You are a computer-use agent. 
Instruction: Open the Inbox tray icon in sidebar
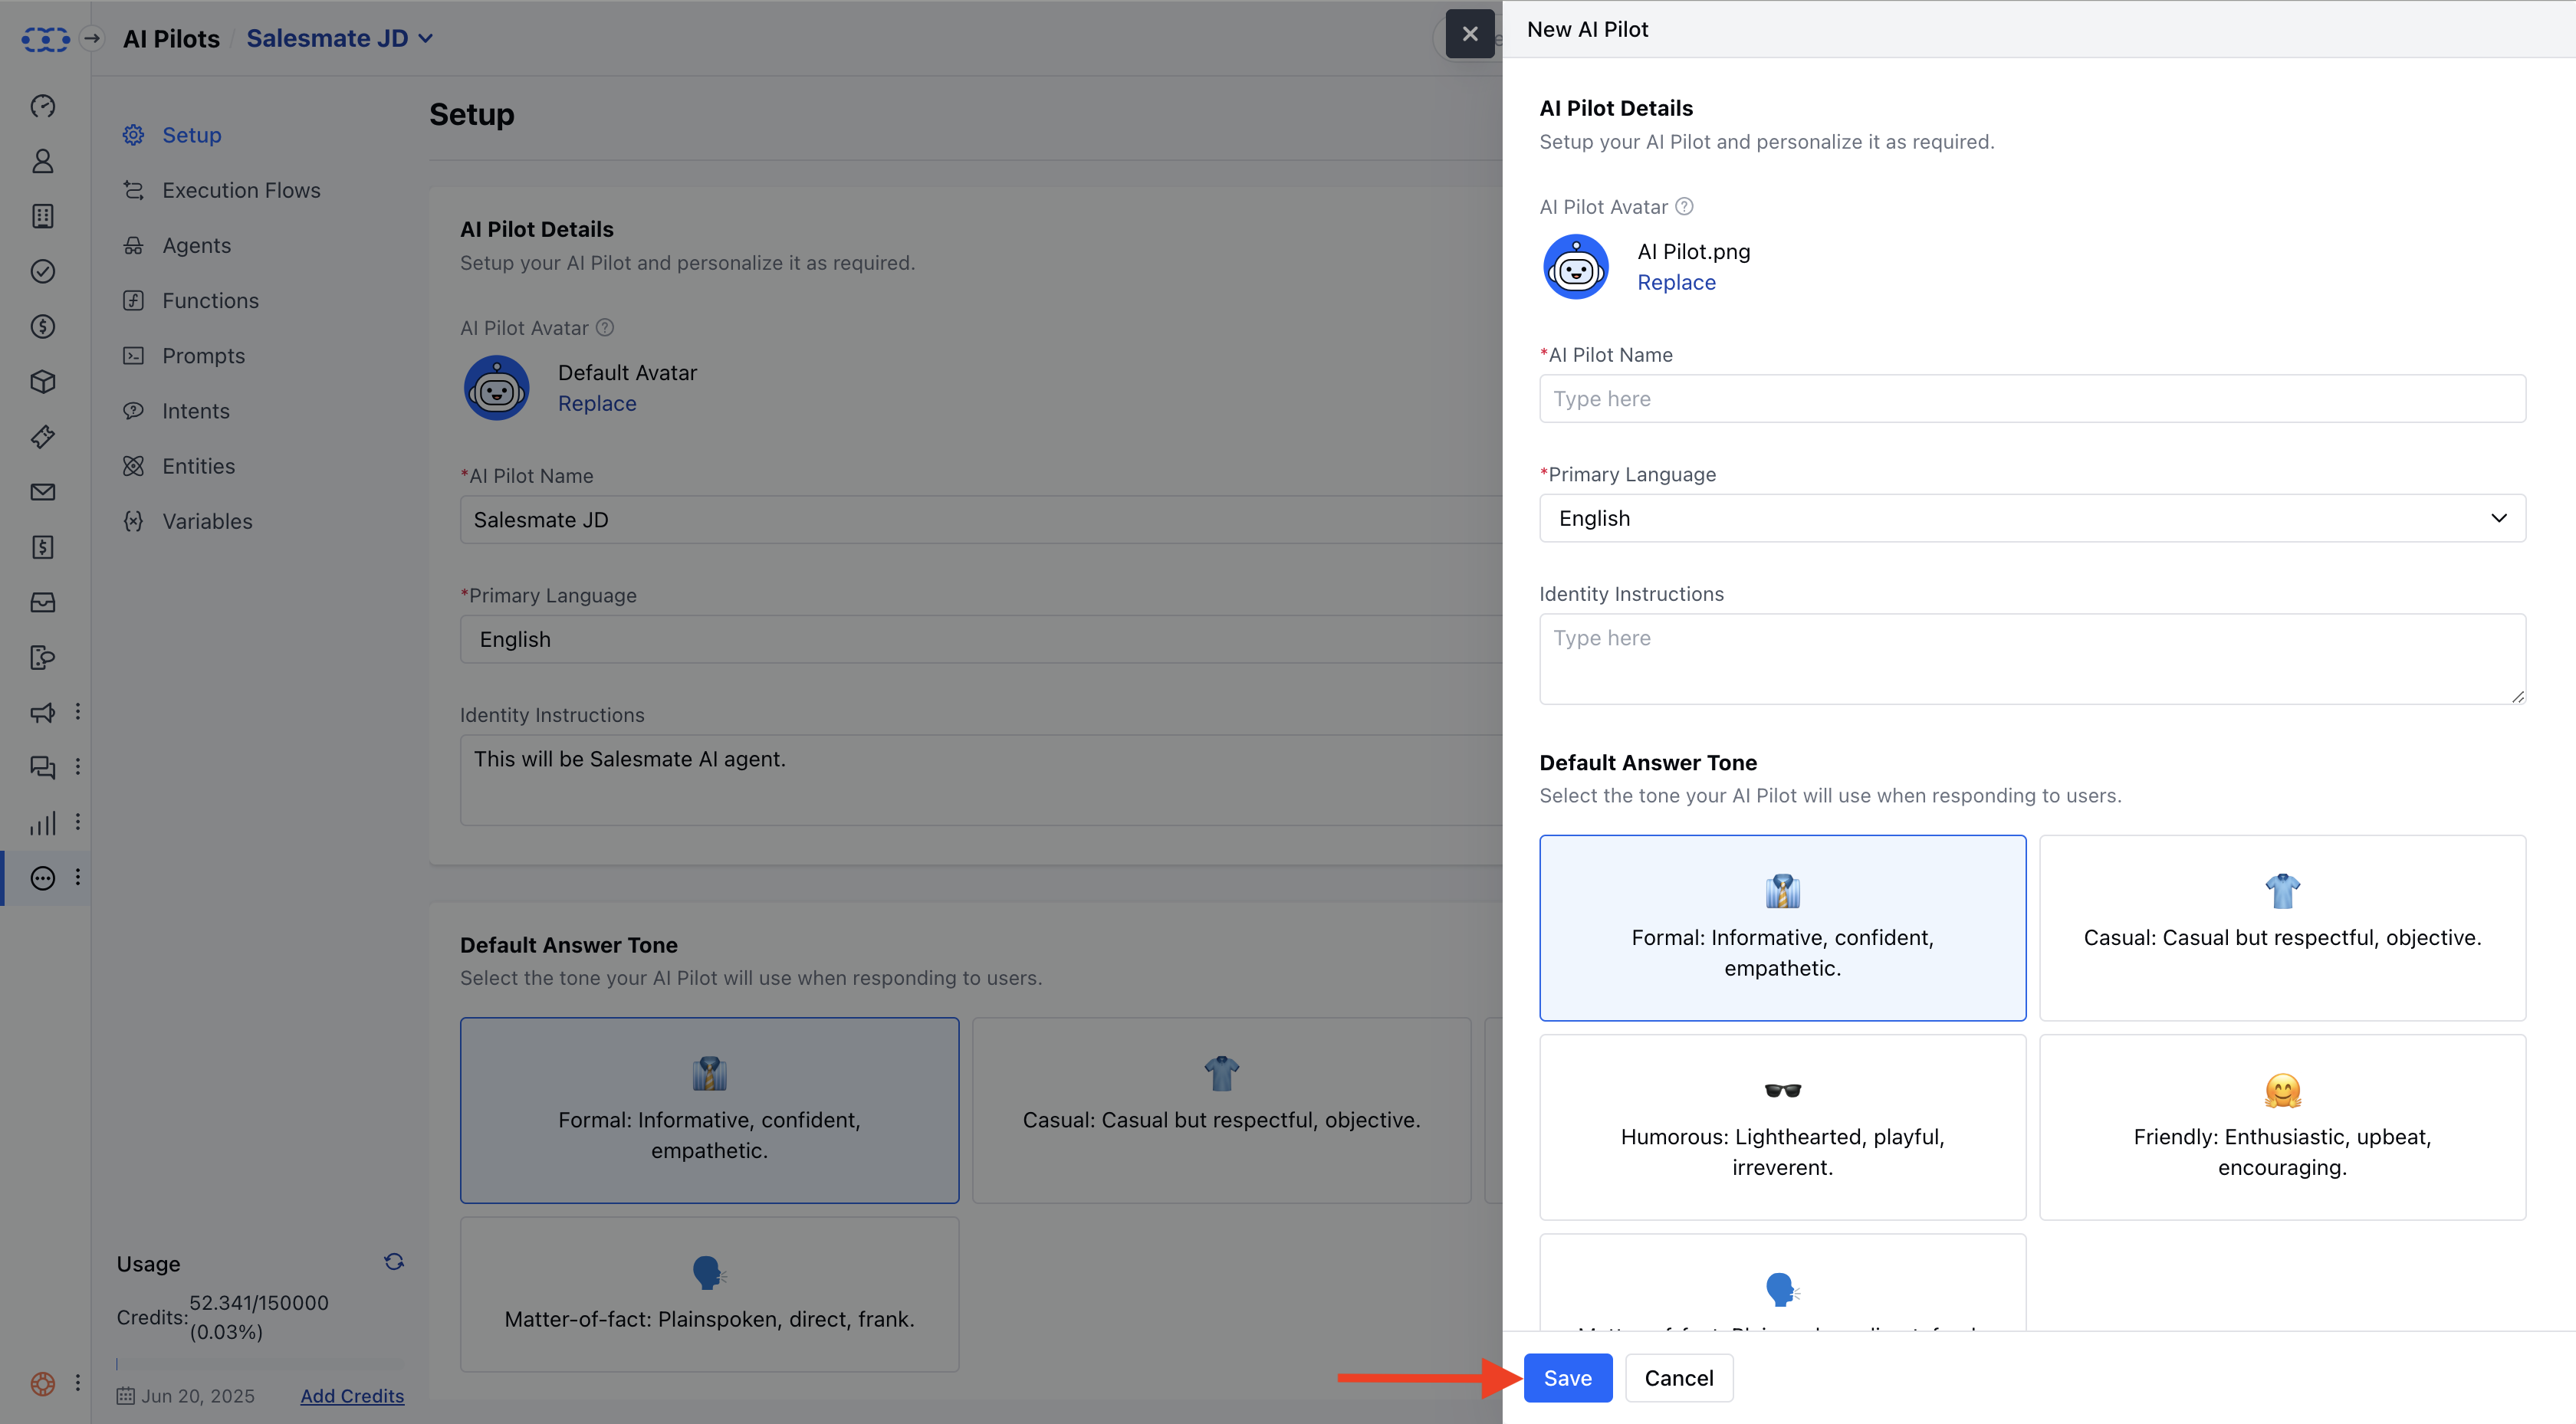[x=43, y=602]
